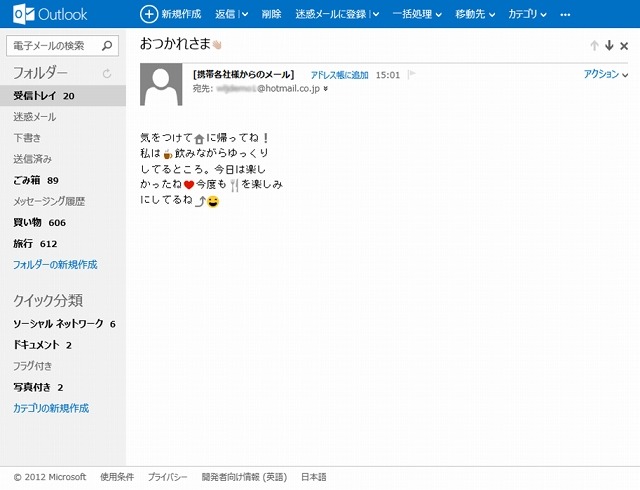Go to next message with down arrow
Screen dimensions: 640x490
point(609,46)
